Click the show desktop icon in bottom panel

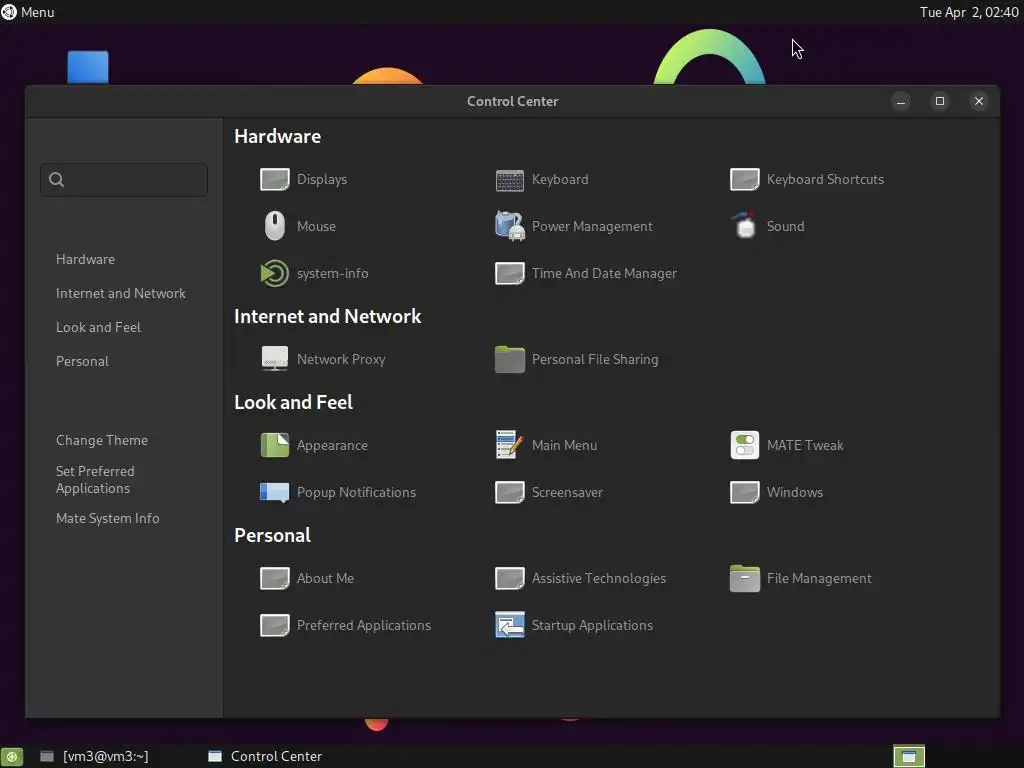[x=11, y=756]
